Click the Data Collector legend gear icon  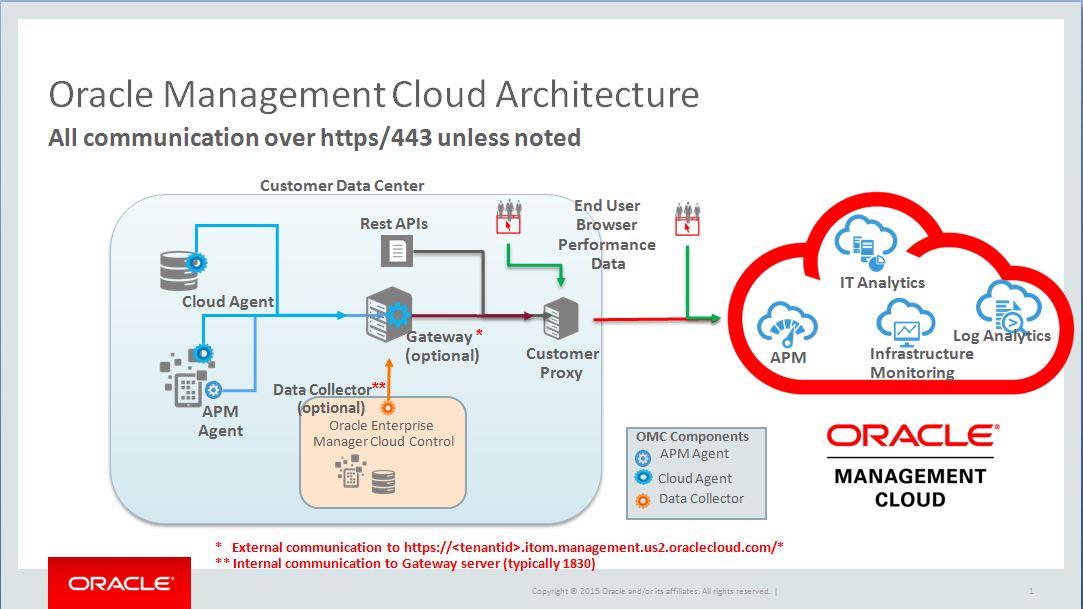click(643, 501)
